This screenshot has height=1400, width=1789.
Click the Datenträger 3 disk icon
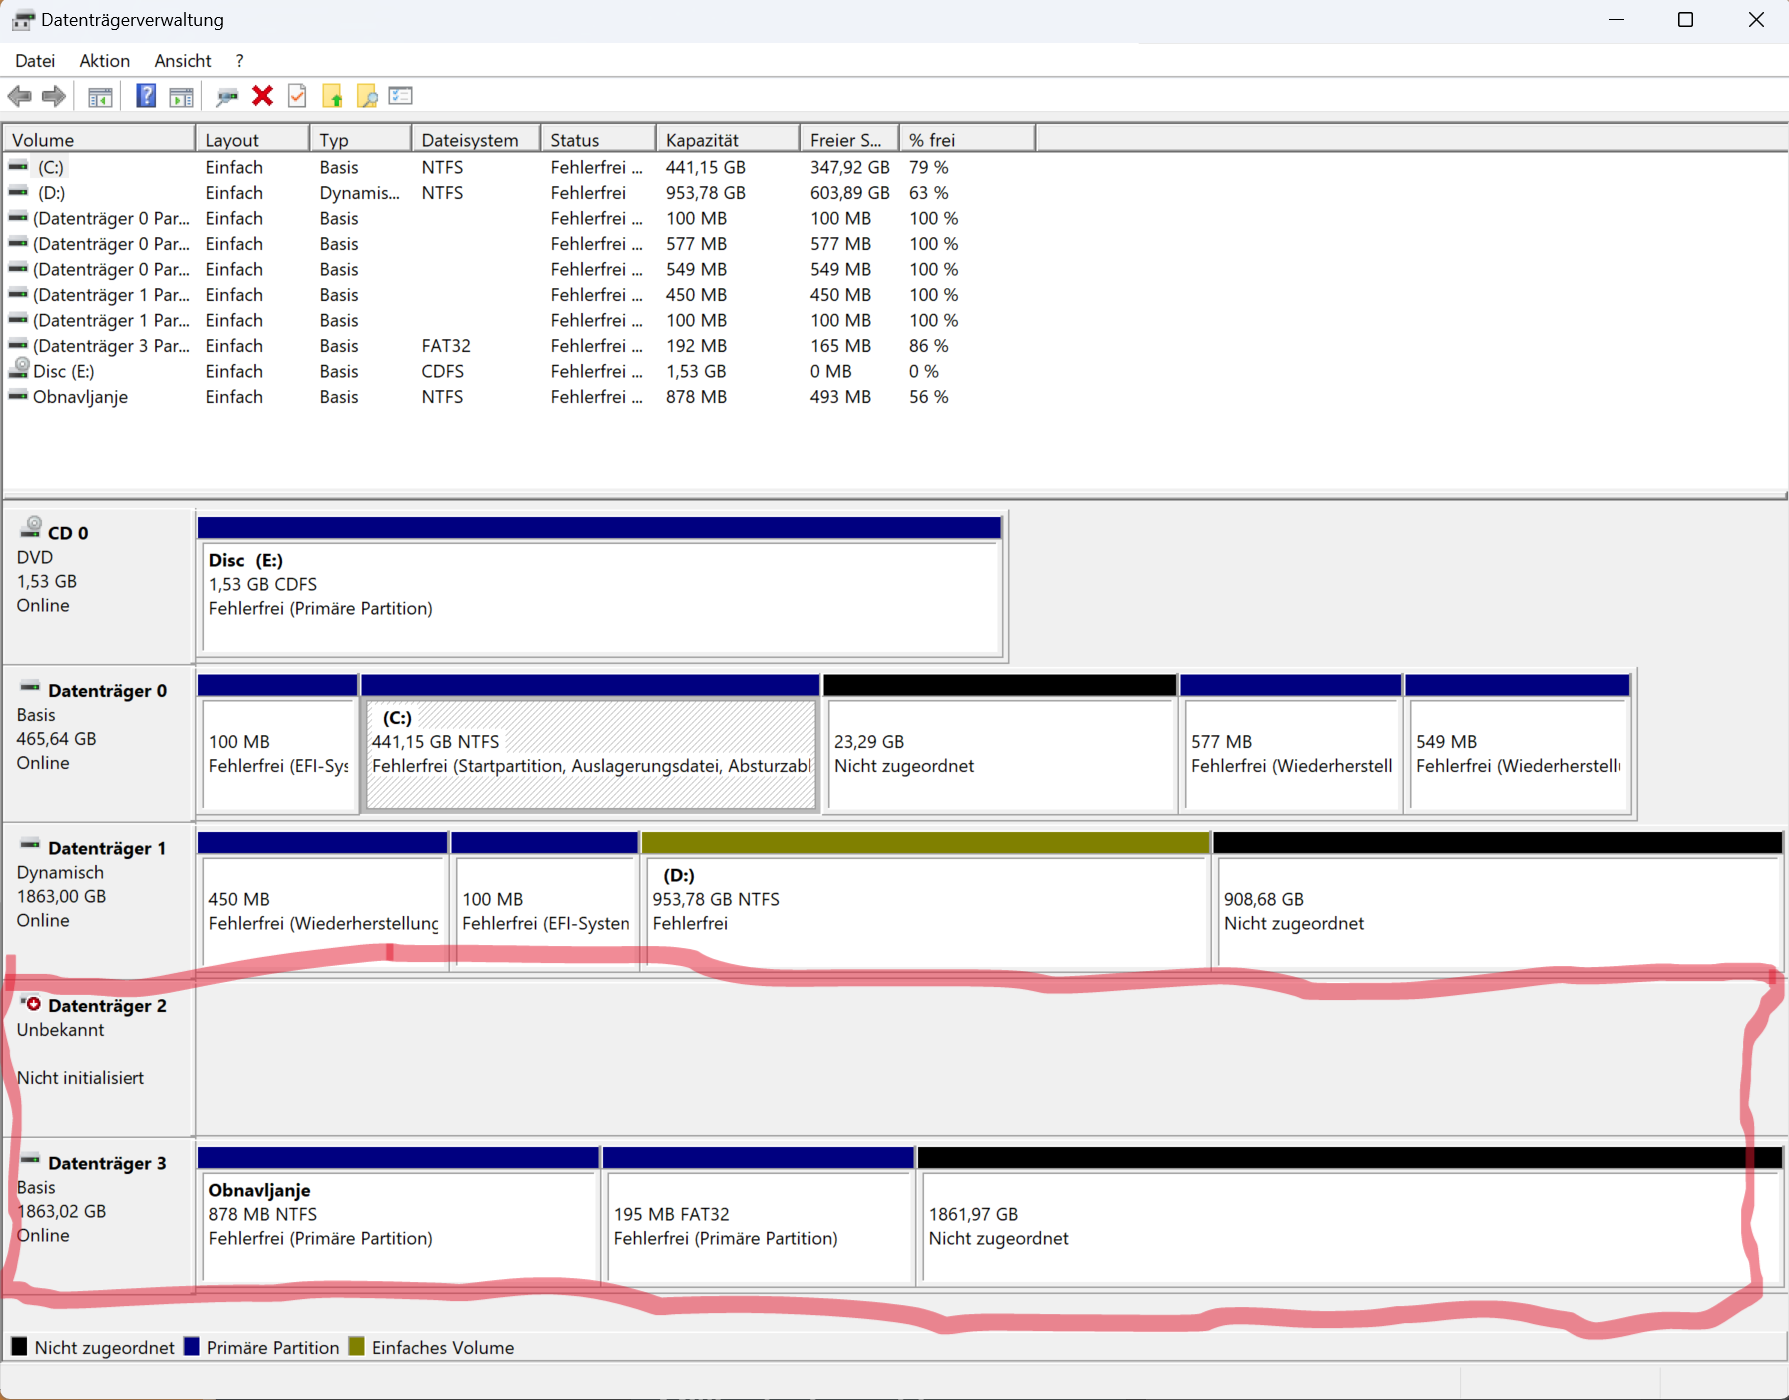[30, 1160]
